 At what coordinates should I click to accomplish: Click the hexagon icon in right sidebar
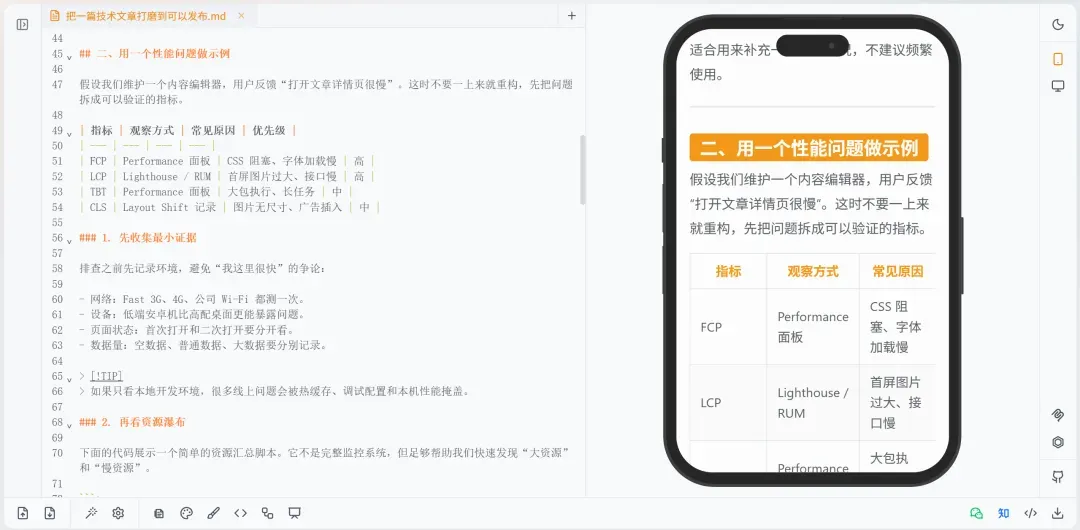tap(1059, 442)
